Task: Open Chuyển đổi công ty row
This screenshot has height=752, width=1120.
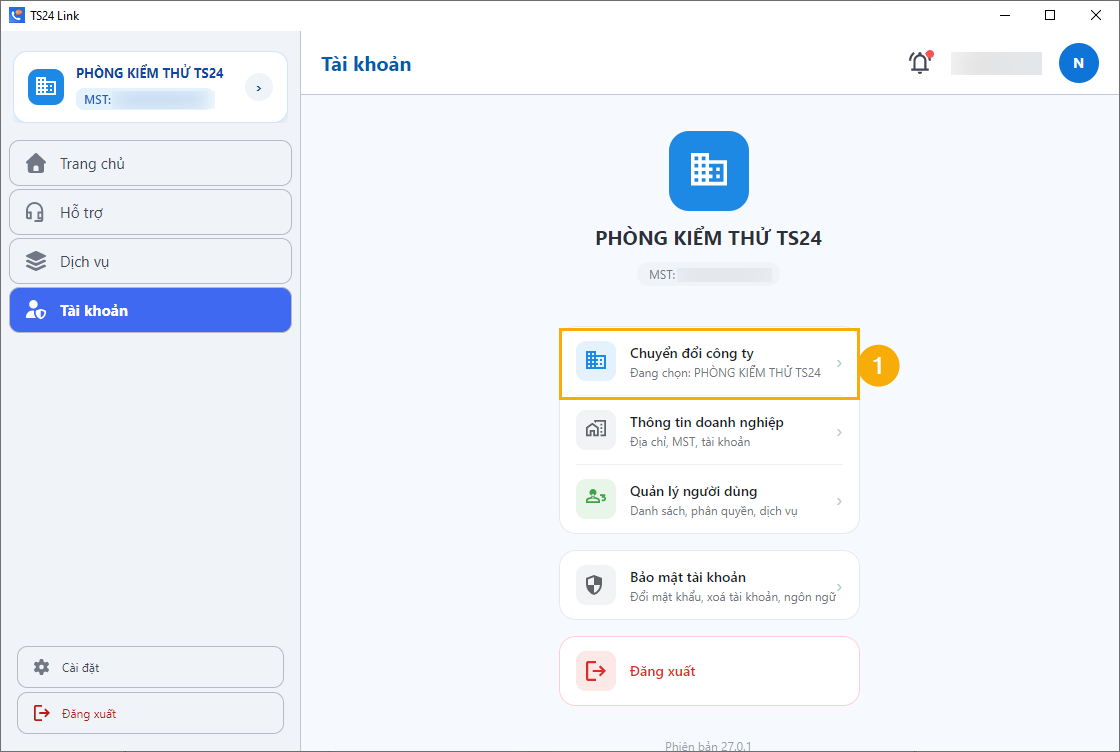Action: tap(709, 364)
